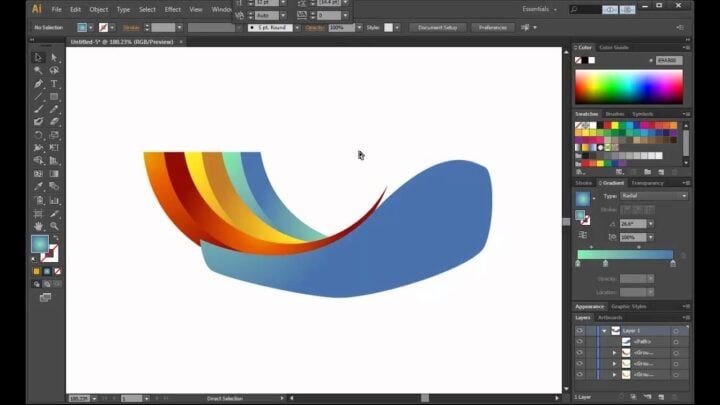Select the Paintbrush tool
Image resolution: width=720 pixels, height=405 pixels.
(x=38, y=109)
